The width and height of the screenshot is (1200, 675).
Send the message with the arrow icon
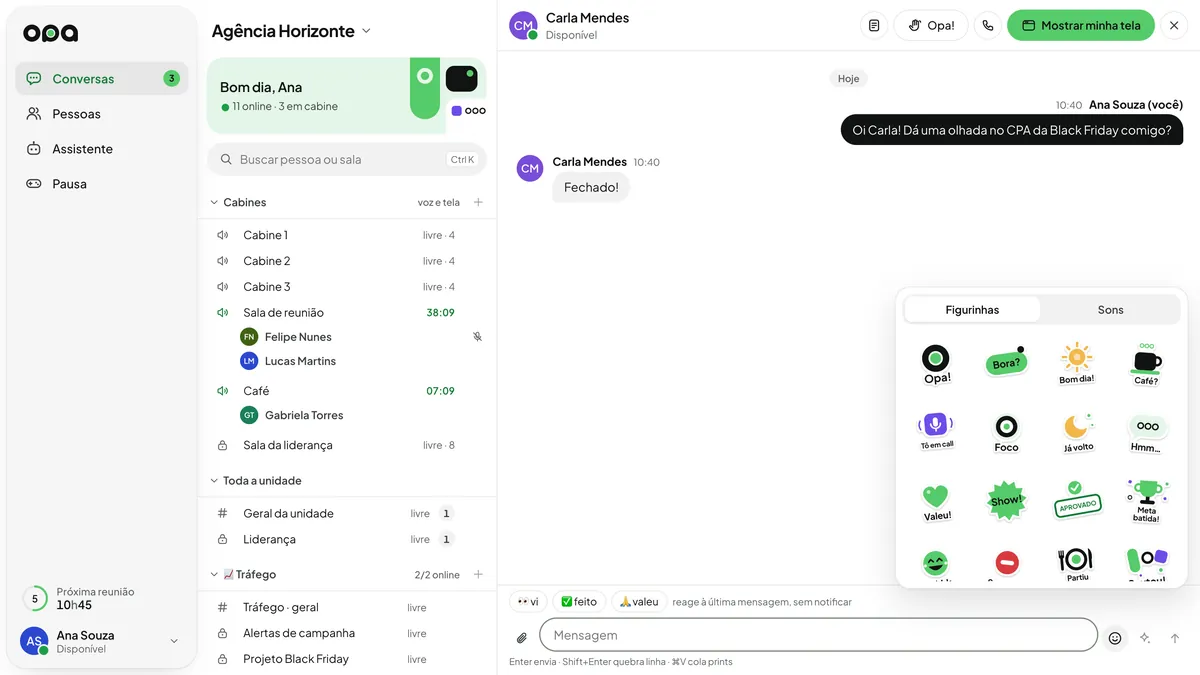[x=1175, y=638]
